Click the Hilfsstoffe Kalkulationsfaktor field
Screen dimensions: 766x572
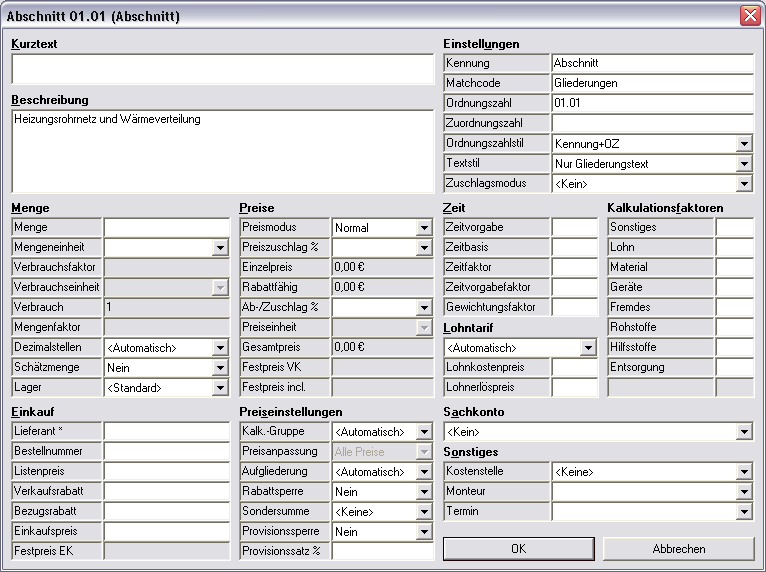tap(735, 347)
